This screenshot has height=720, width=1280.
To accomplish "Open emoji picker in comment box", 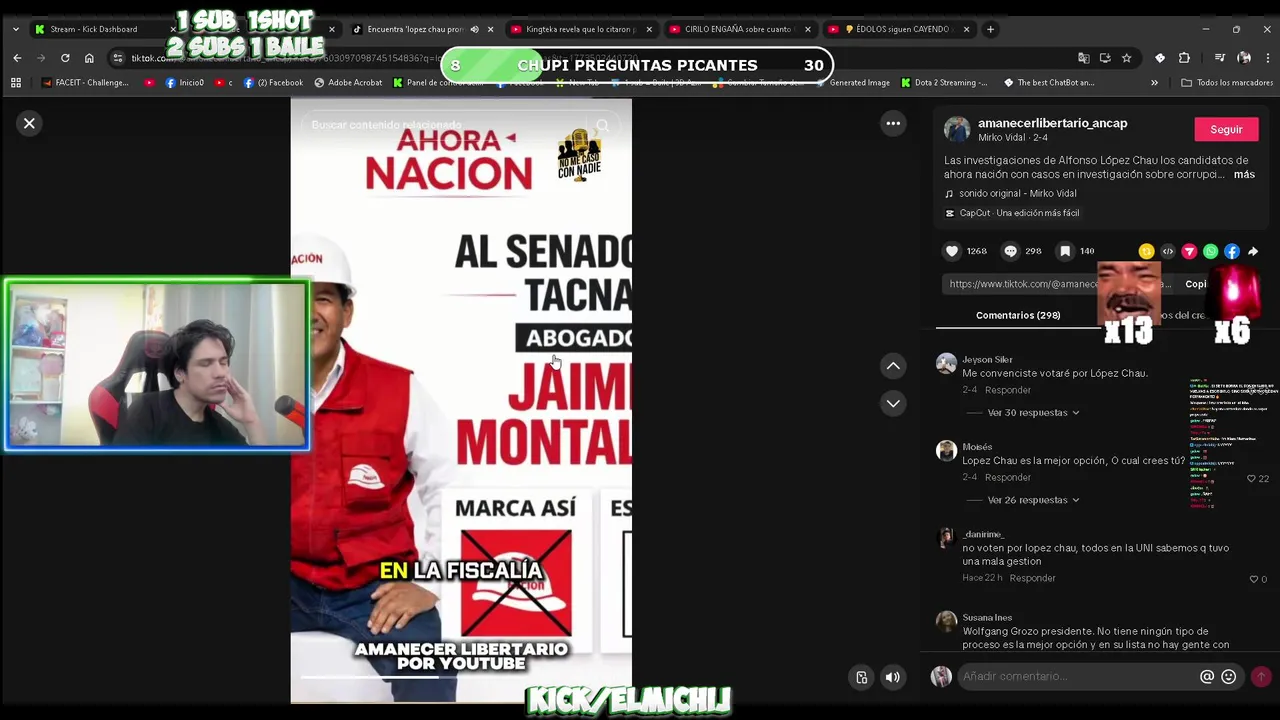I will (x=1229, y=677).
